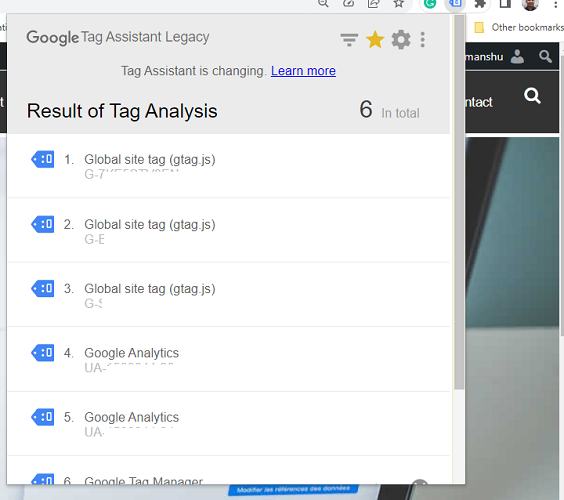Select tag icon for item 3 gtag.js

(42, 288)
